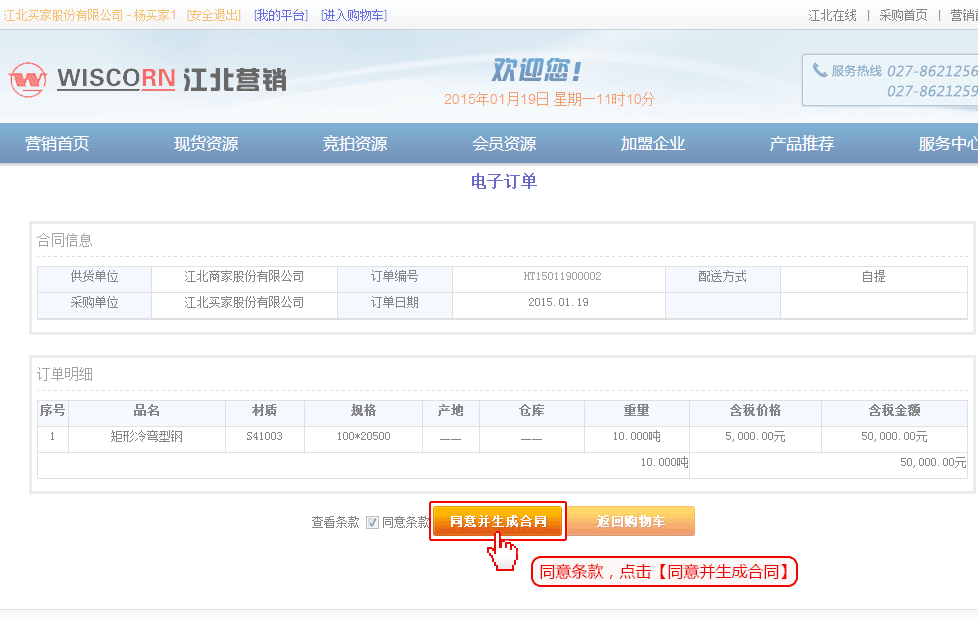
Task: Go to 采购首页 top link
Action: pos(903,15)
